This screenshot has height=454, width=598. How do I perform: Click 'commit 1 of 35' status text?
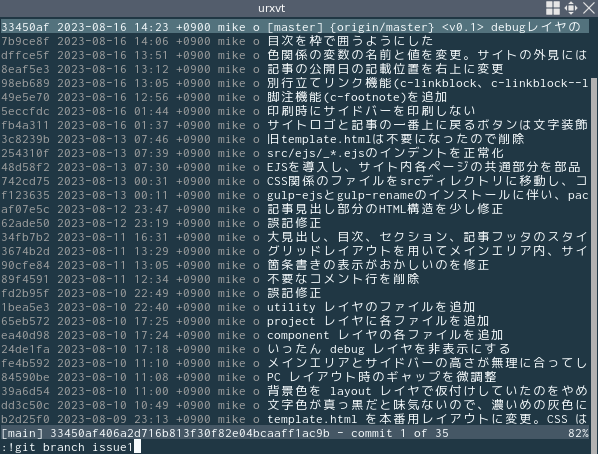(400, 433)
